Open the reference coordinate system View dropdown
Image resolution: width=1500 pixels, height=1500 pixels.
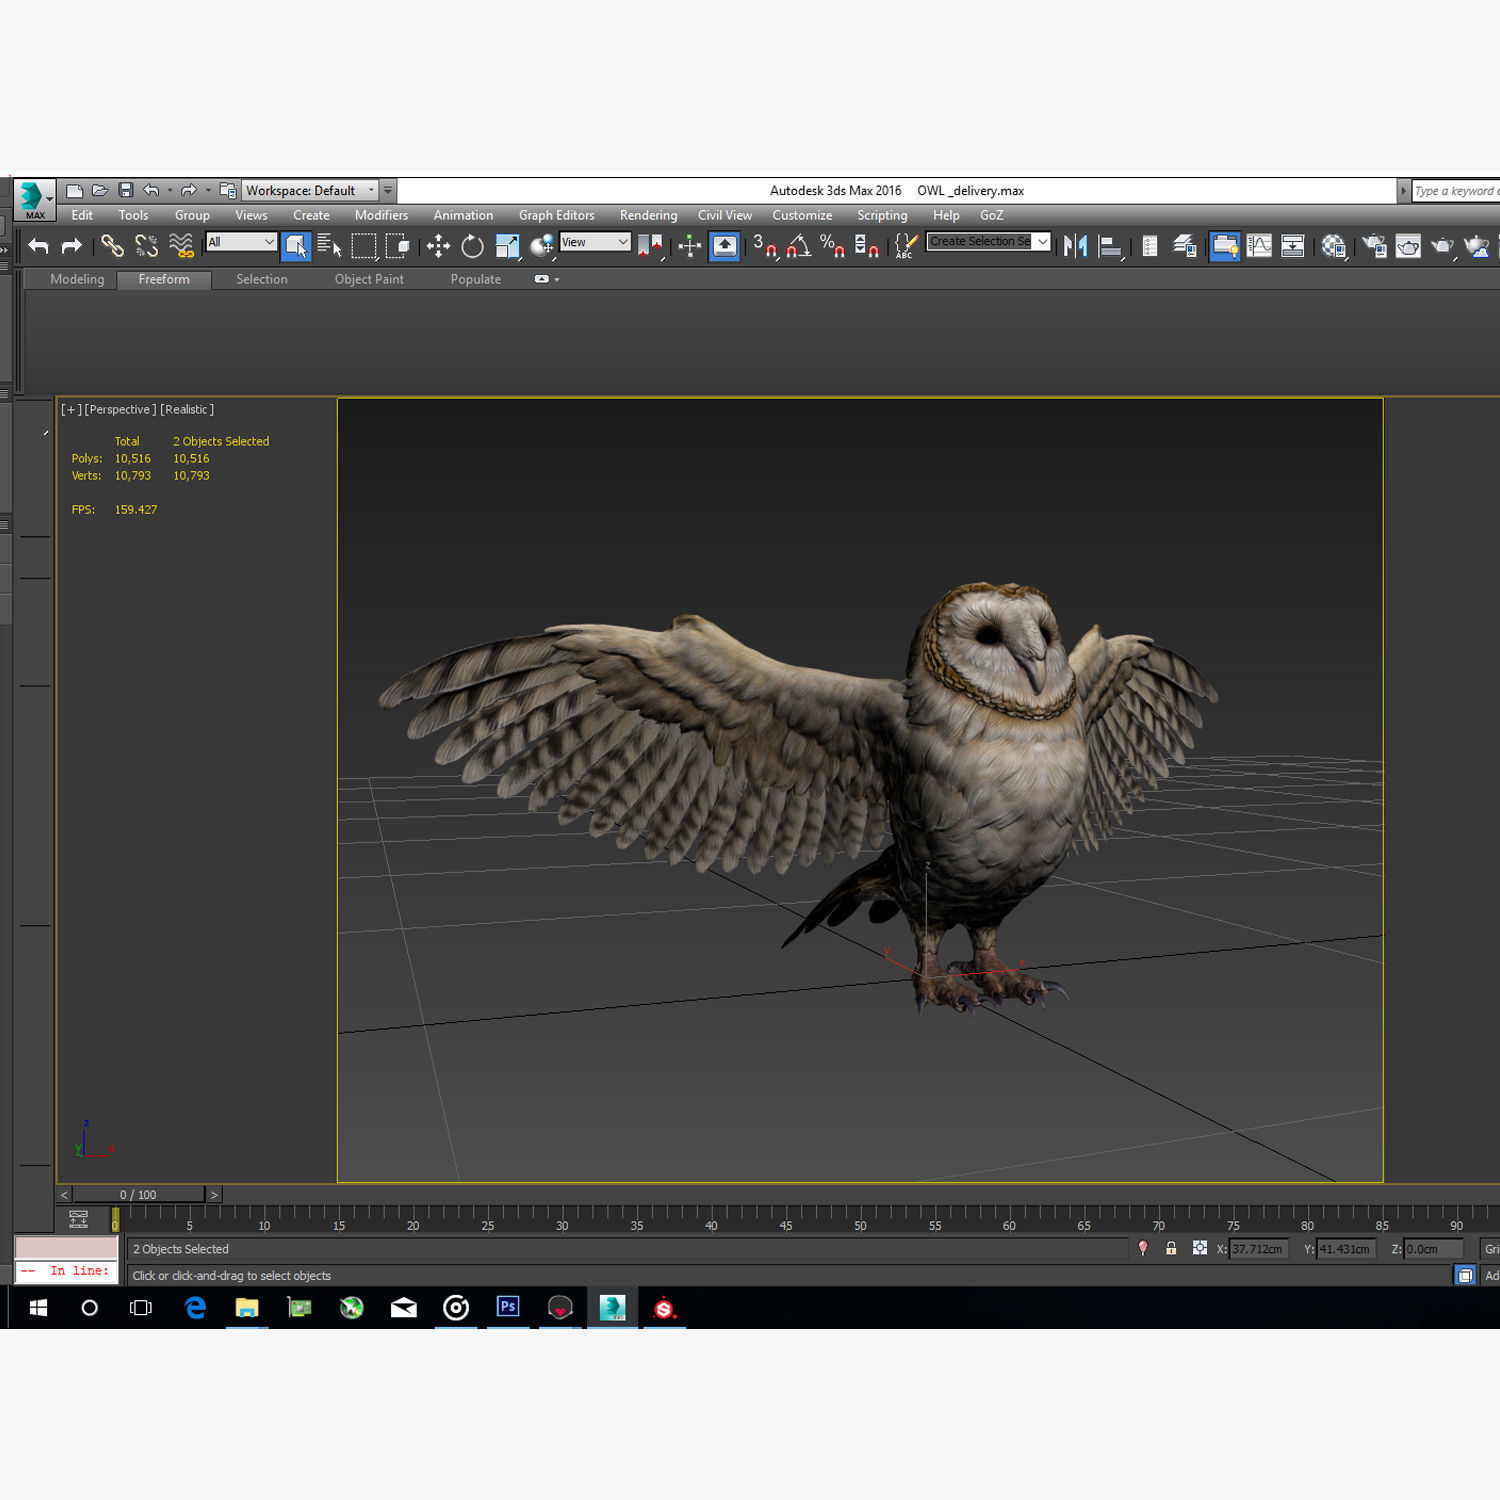click(595, 242)
